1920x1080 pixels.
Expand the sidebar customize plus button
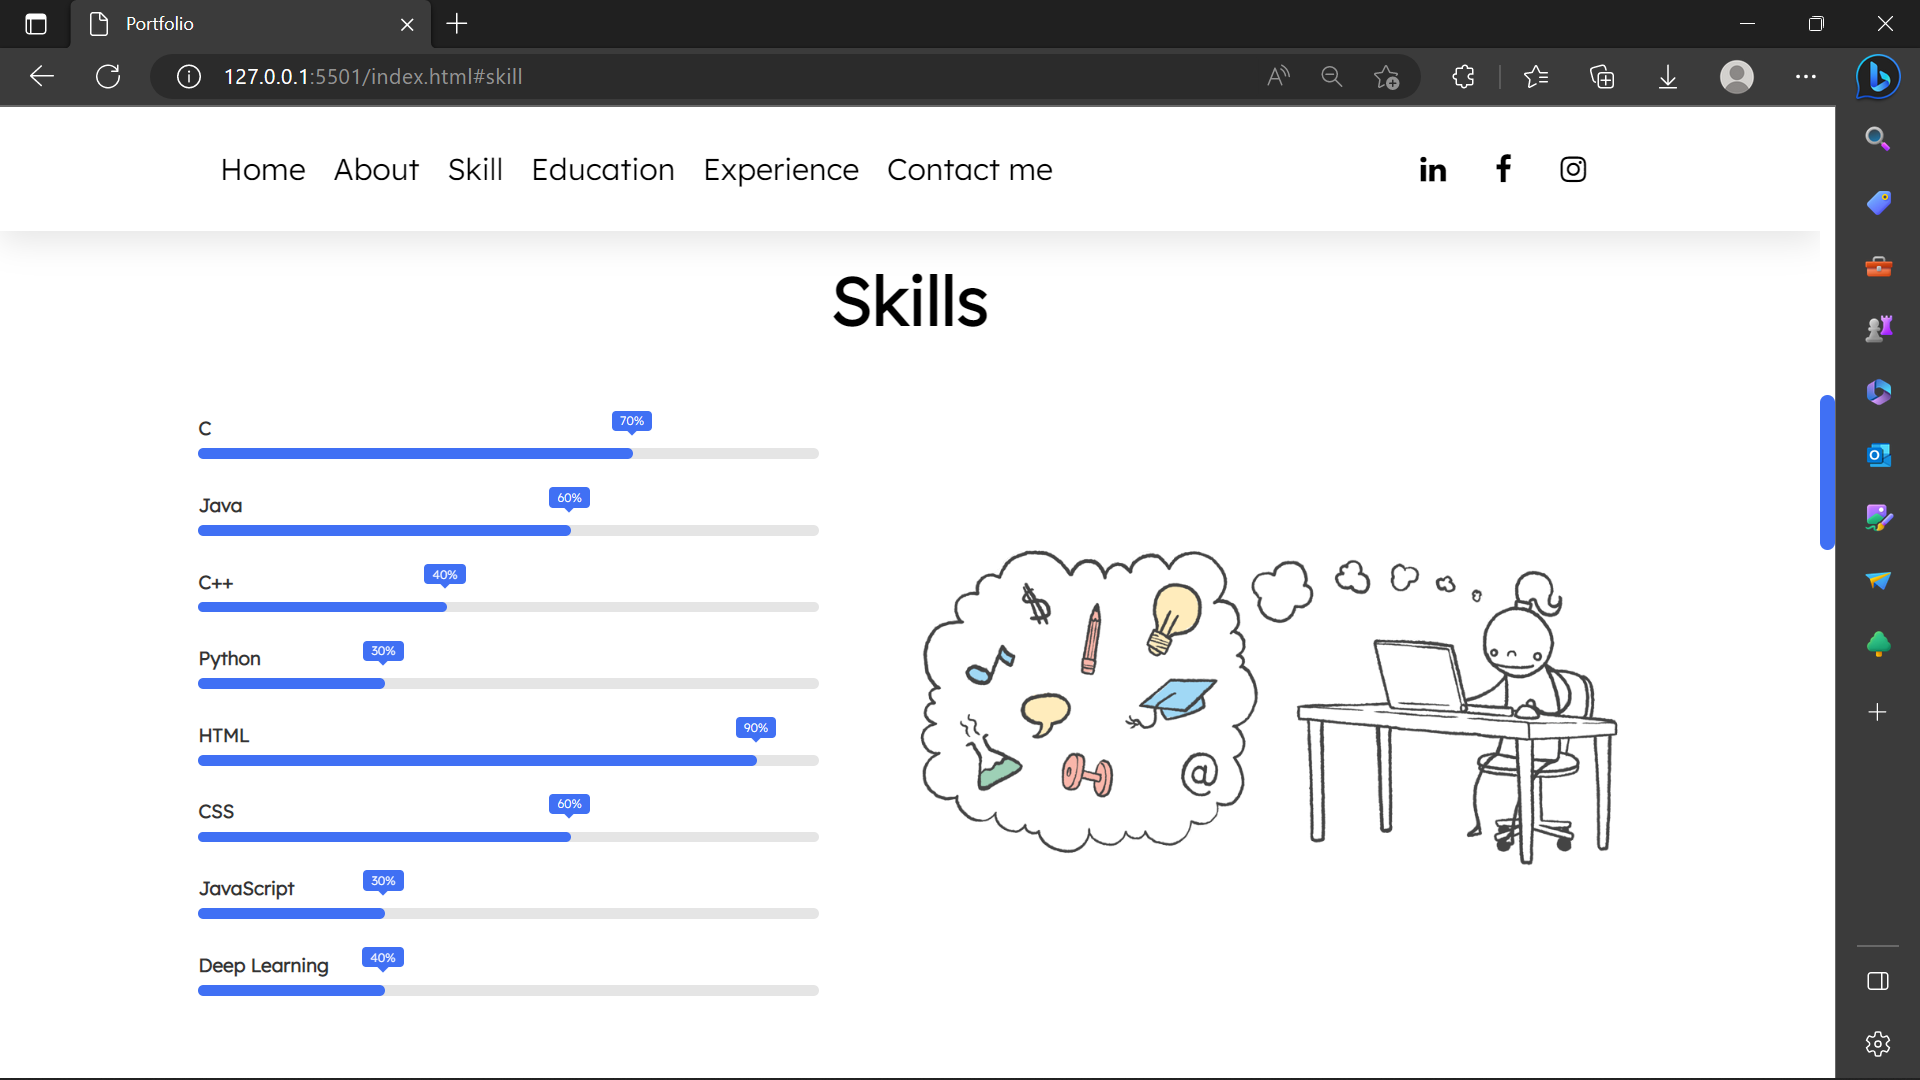[1877, 712]
